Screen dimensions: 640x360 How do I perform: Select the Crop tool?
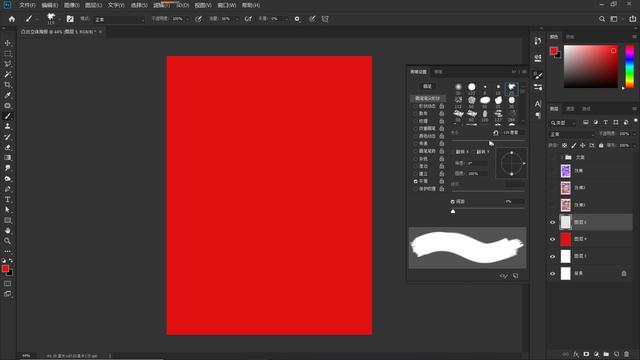coord(7,85)
